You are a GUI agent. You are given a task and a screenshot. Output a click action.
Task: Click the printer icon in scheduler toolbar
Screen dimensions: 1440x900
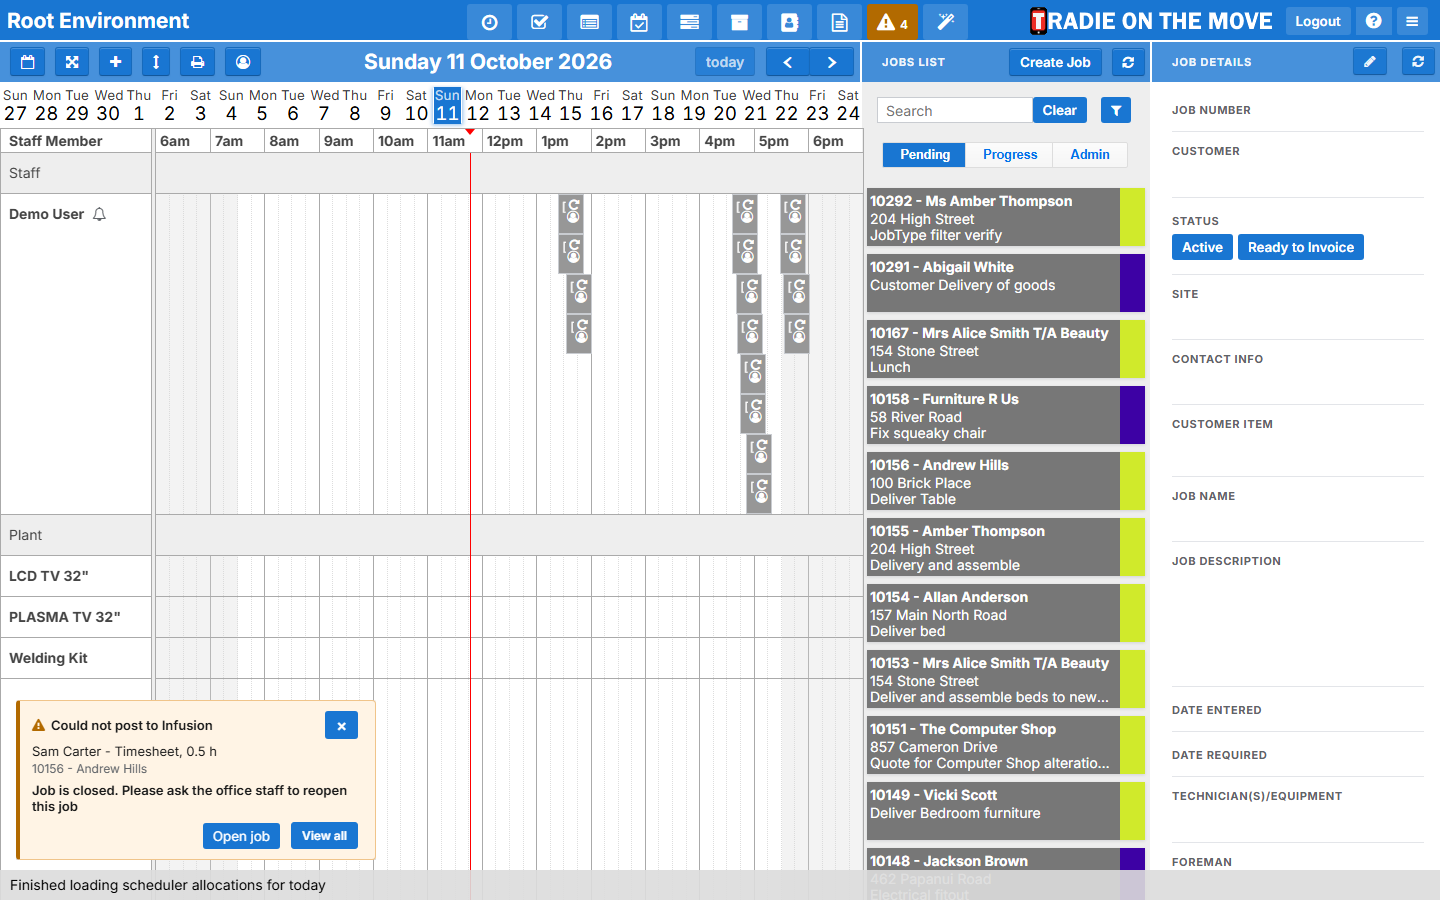(x=198, y=62)
